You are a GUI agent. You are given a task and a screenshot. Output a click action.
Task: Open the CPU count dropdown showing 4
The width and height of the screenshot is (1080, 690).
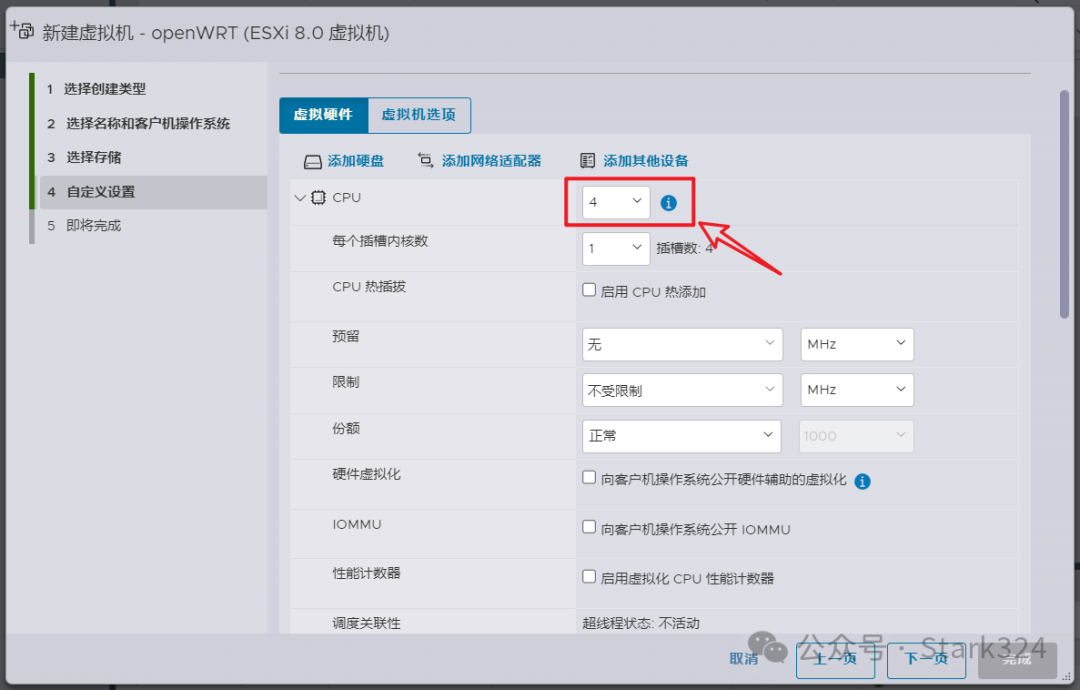tap(614, 201)
